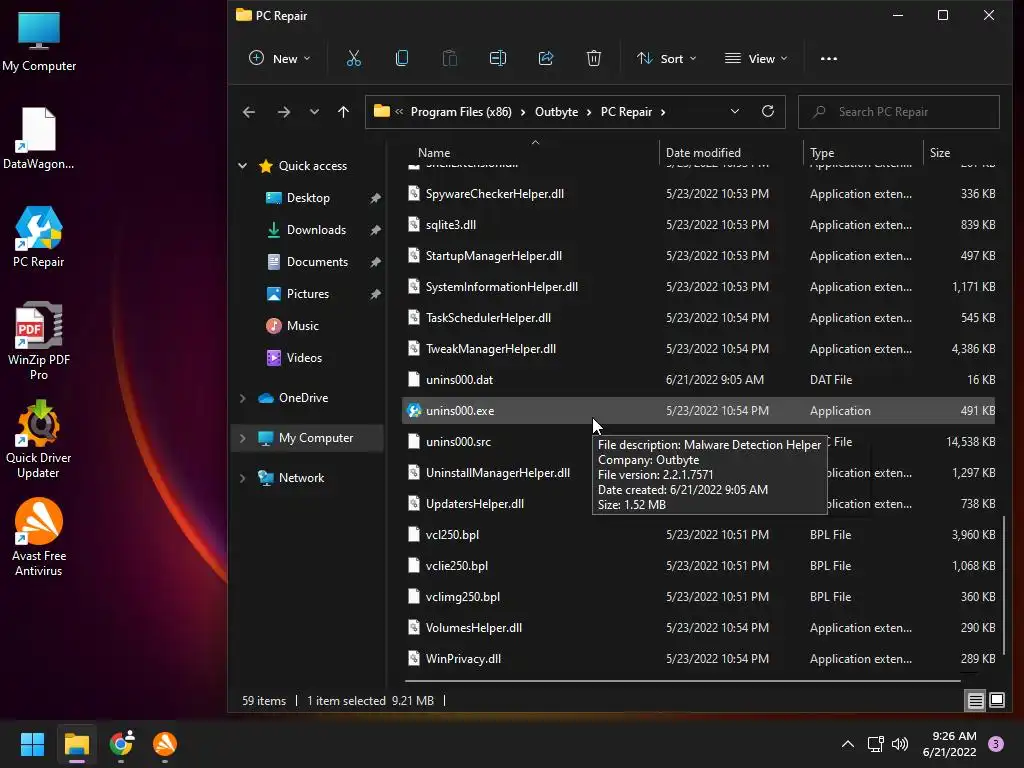1024x768 pixels.
Task: Click the volume speaker tray icon
Action: 900,744
